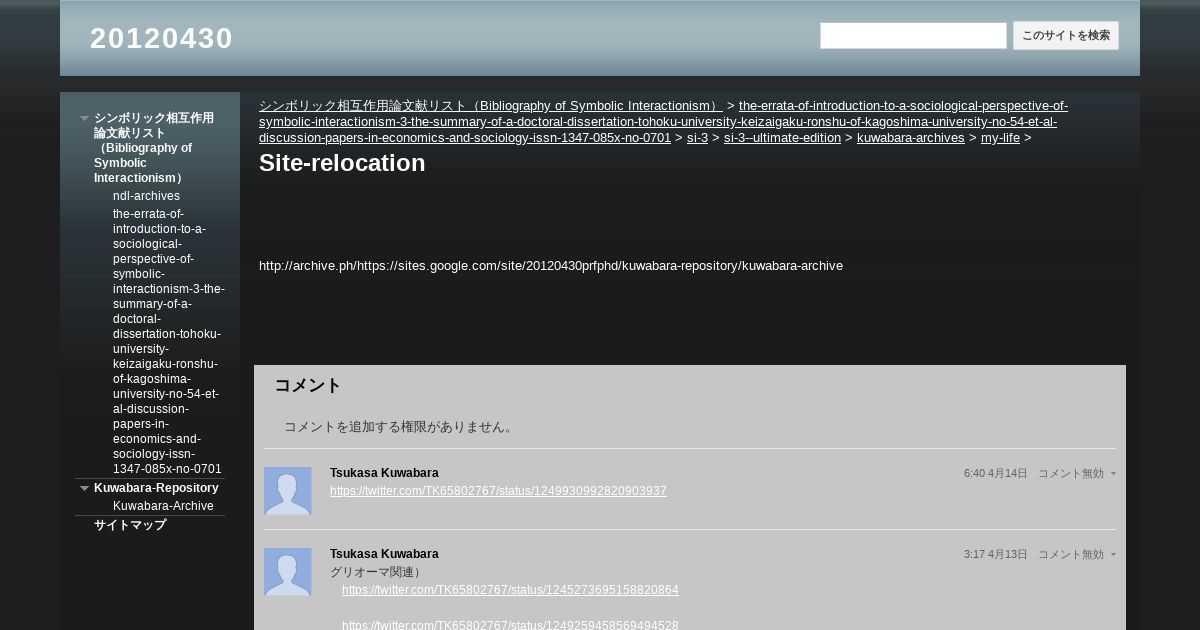Screen dimensions: 1200x630
Task: Click the Site-relocation page heading
Action: click(342, 163)
